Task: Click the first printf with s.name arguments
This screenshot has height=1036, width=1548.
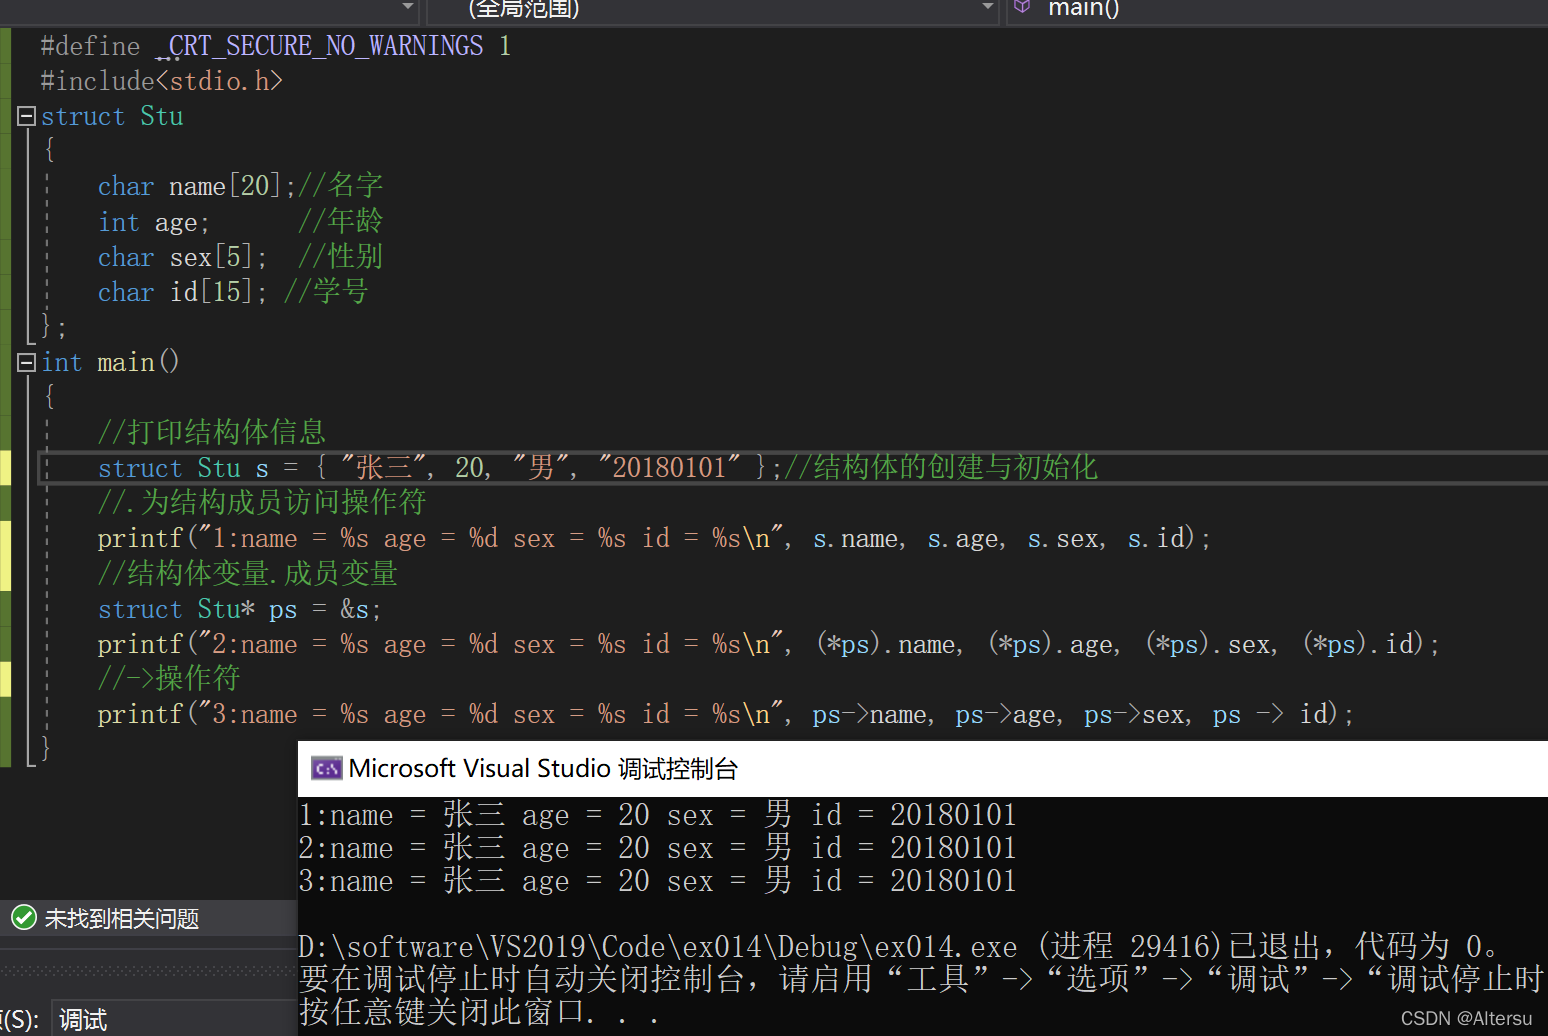Action: [654, 538]
